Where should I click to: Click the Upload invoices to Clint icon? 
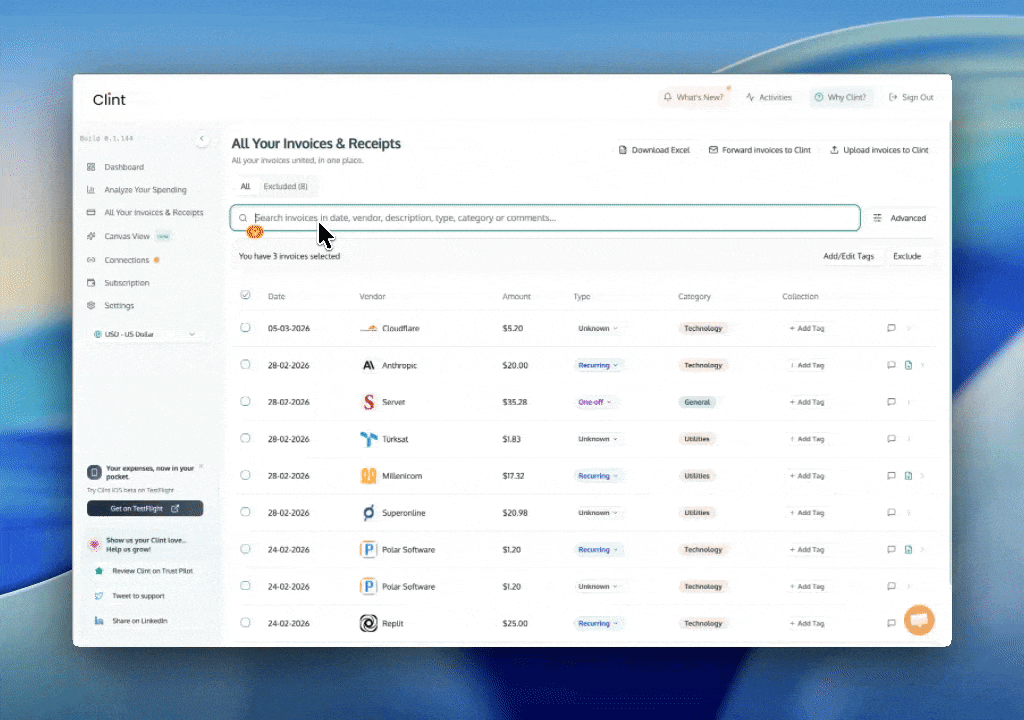pos(837,149)
